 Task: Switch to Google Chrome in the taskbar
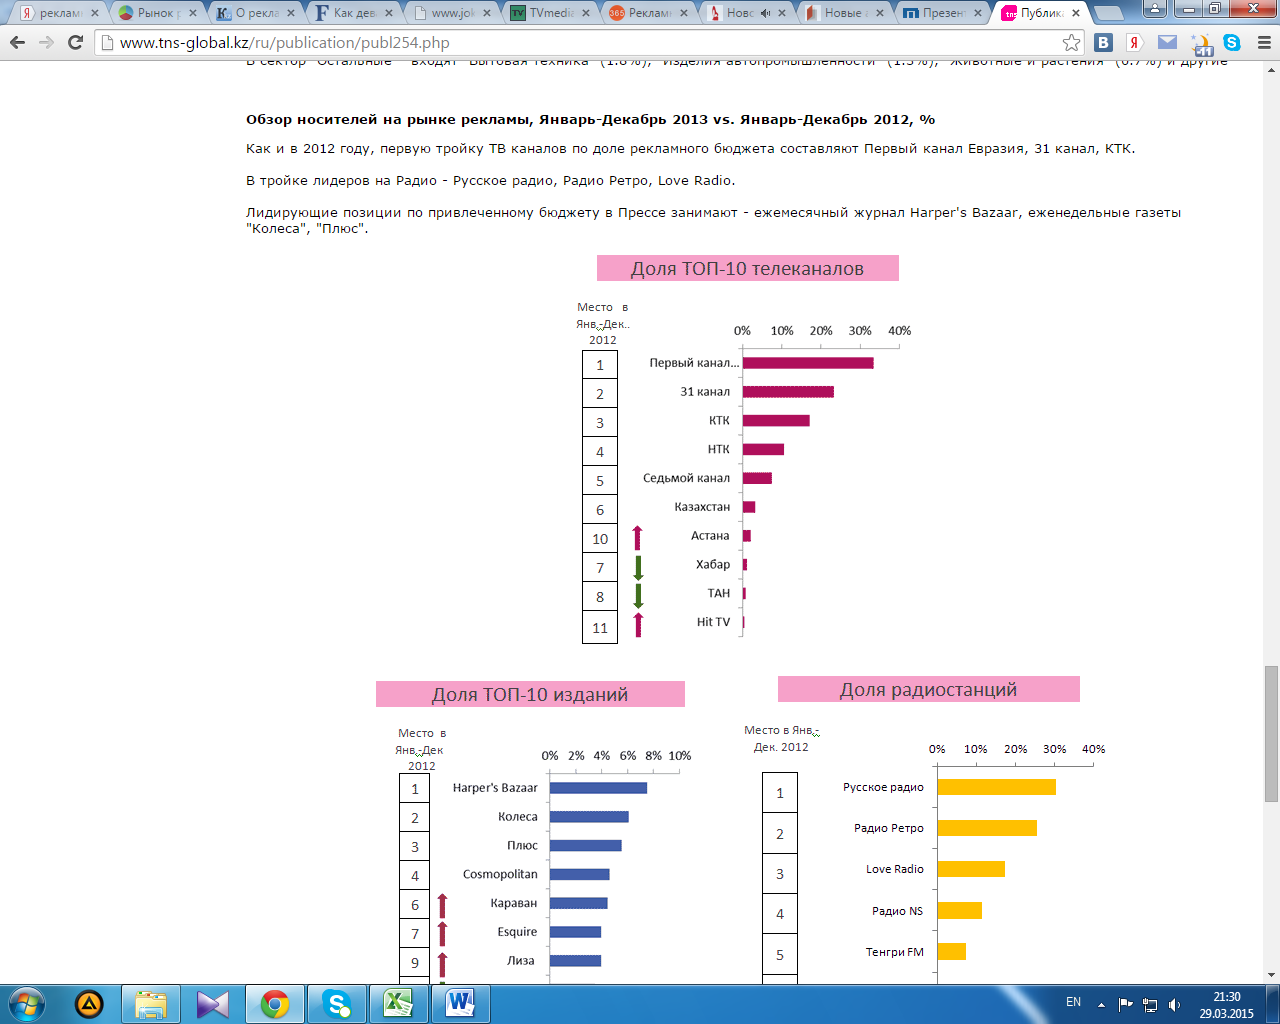[275, 1003]
